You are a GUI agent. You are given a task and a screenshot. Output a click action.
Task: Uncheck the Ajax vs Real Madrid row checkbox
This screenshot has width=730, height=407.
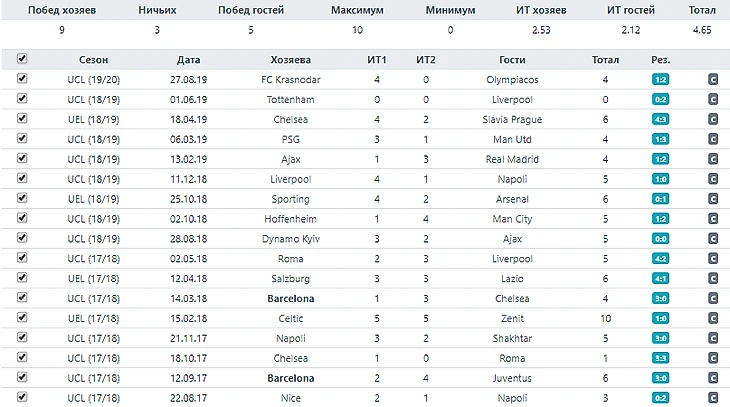pyautogui.click(x=22, y=159)
